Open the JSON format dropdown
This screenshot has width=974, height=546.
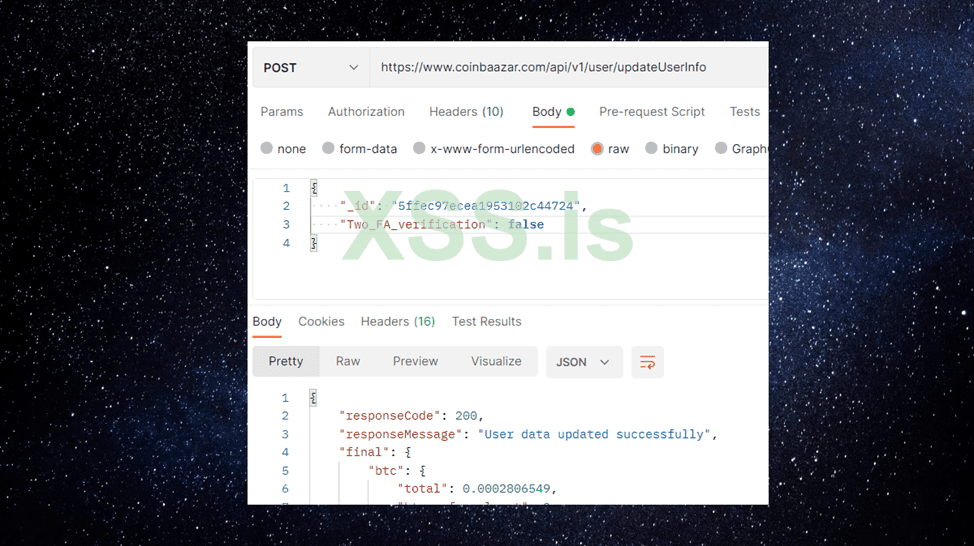point(584,362)
